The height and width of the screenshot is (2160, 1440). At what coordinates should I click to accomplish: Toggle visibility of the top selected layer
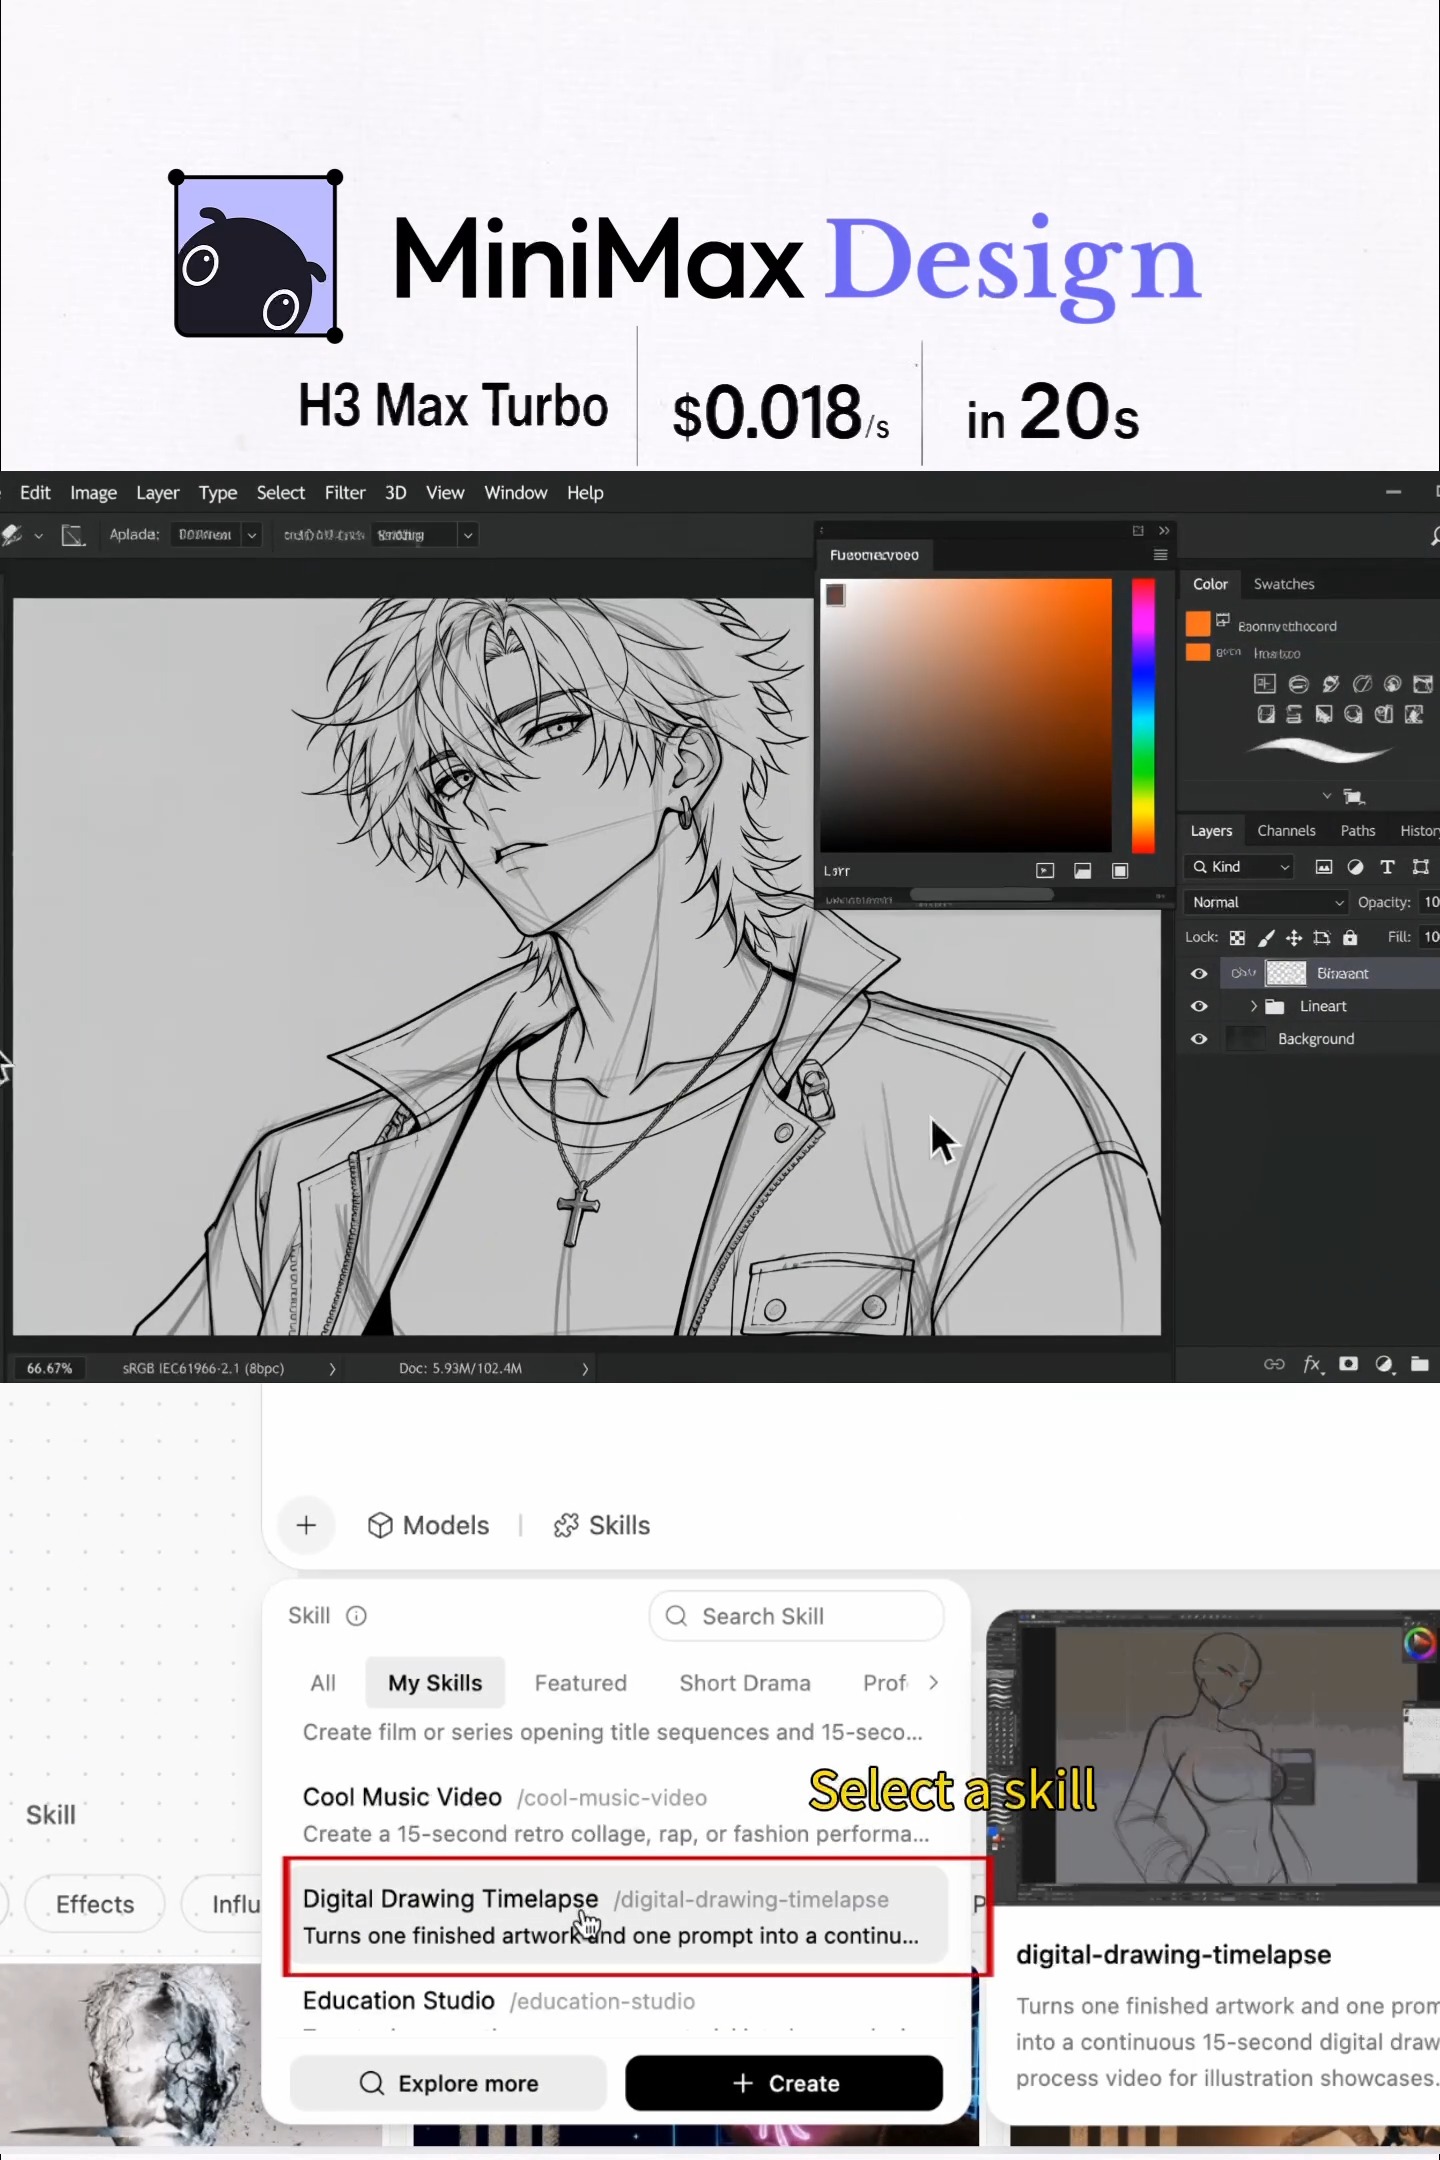click(x=1199, y=973)
